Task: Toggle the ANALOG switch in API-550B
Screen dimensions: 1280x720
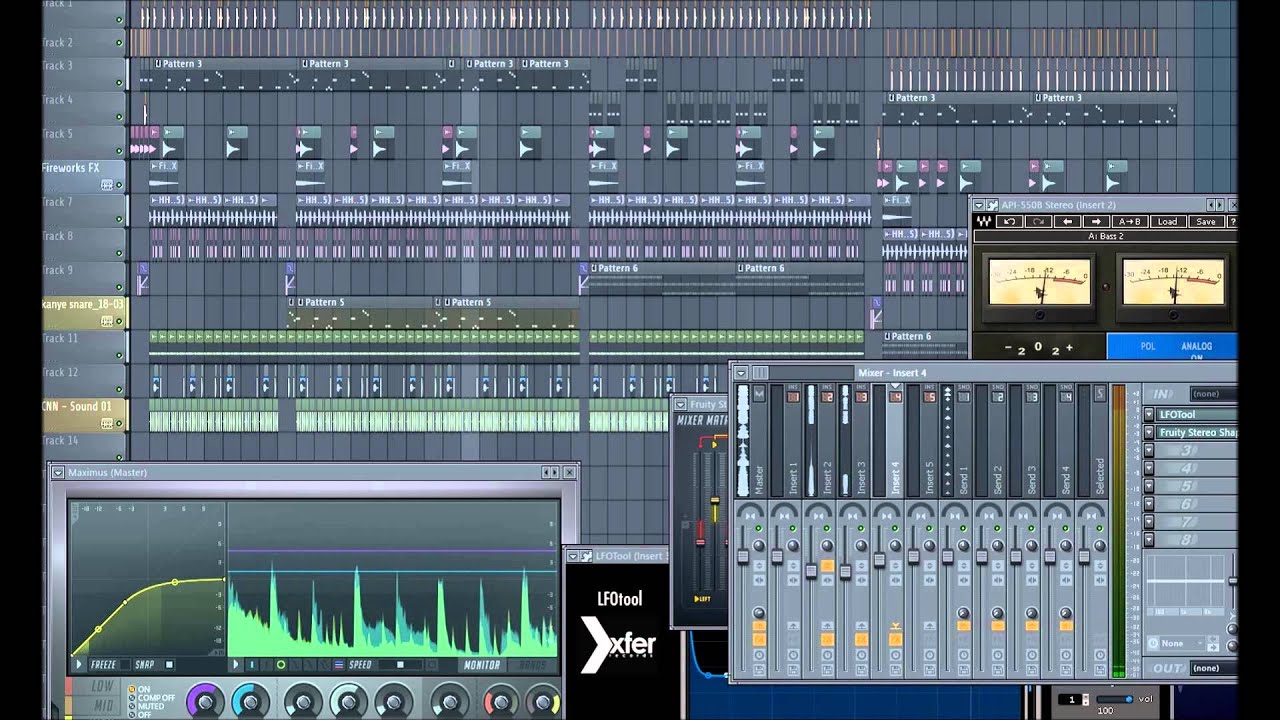Action: [1196, 346]
